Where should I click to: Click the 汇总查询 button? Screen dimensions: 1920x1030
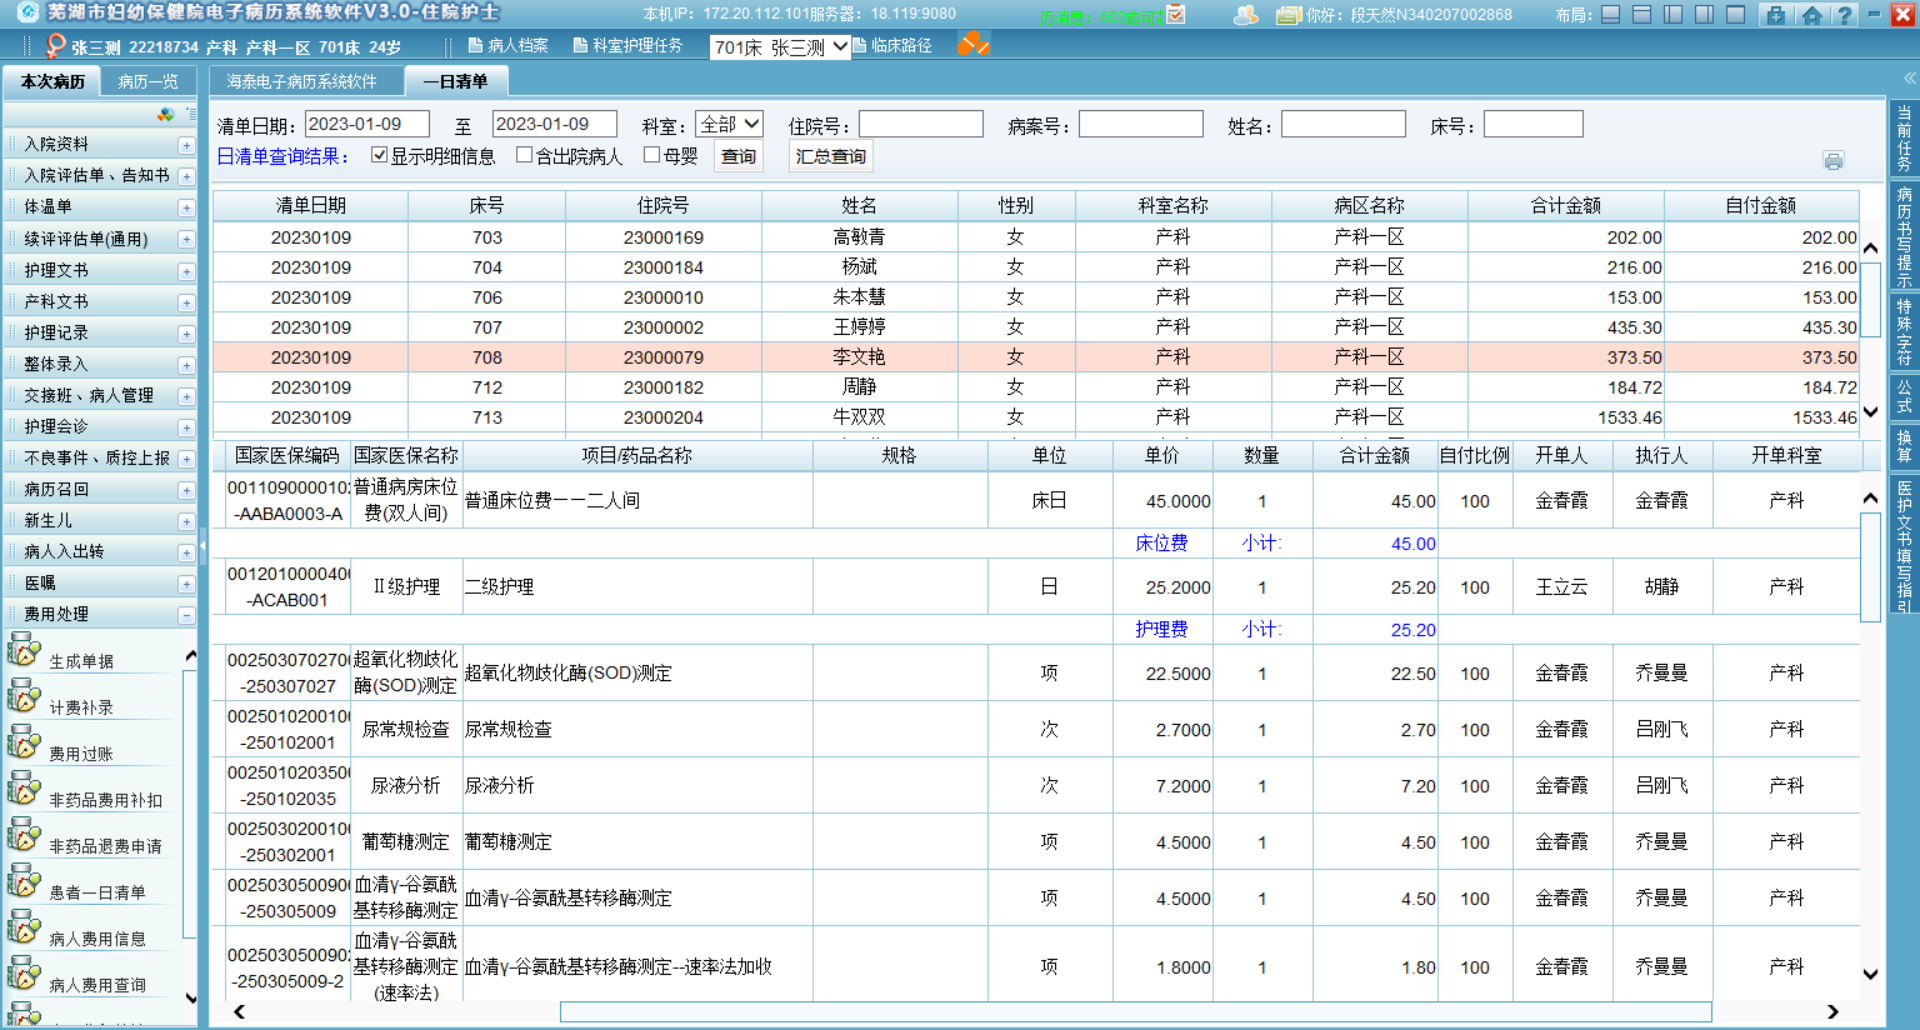click(830, 157)
